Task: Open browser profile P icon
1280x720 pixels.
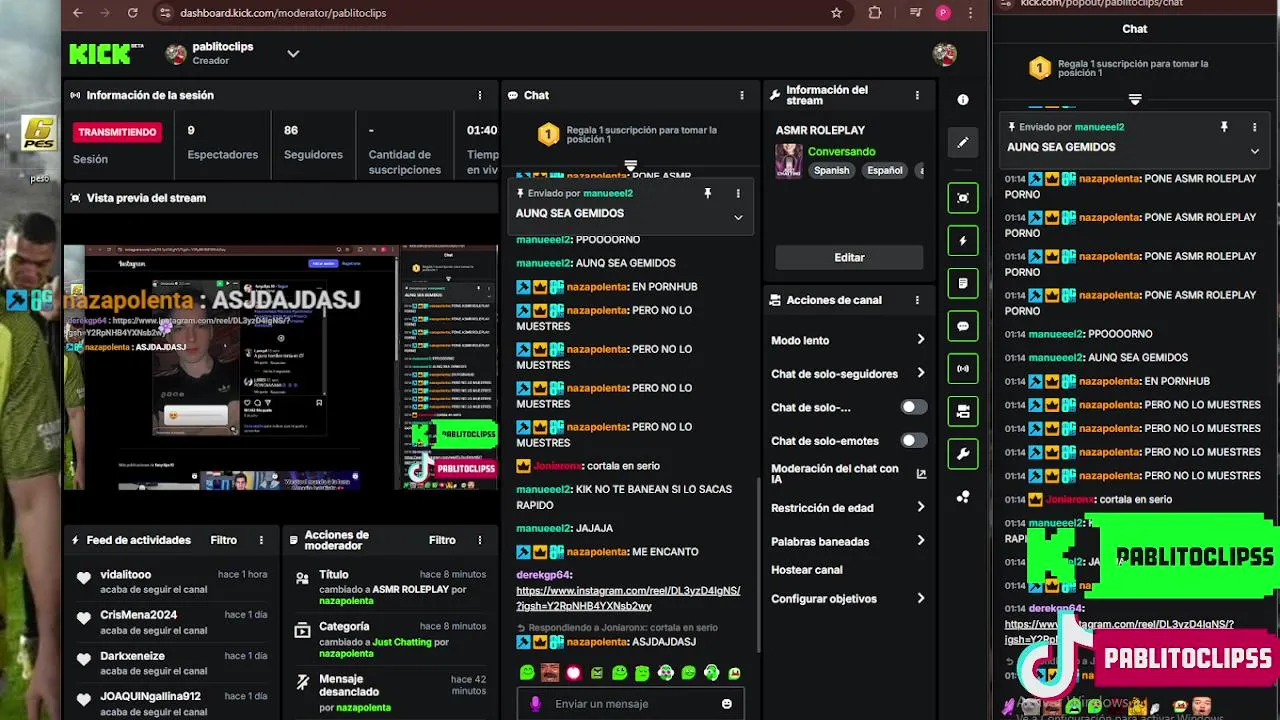Action: tap(942, 13)
